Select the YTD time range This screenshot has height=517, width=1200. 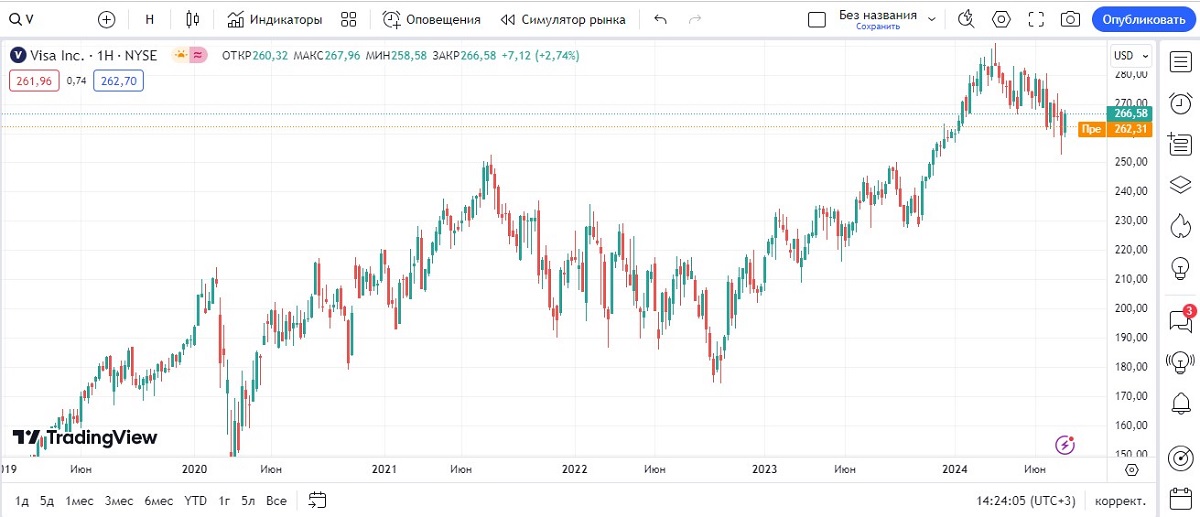tap(195, 500)
